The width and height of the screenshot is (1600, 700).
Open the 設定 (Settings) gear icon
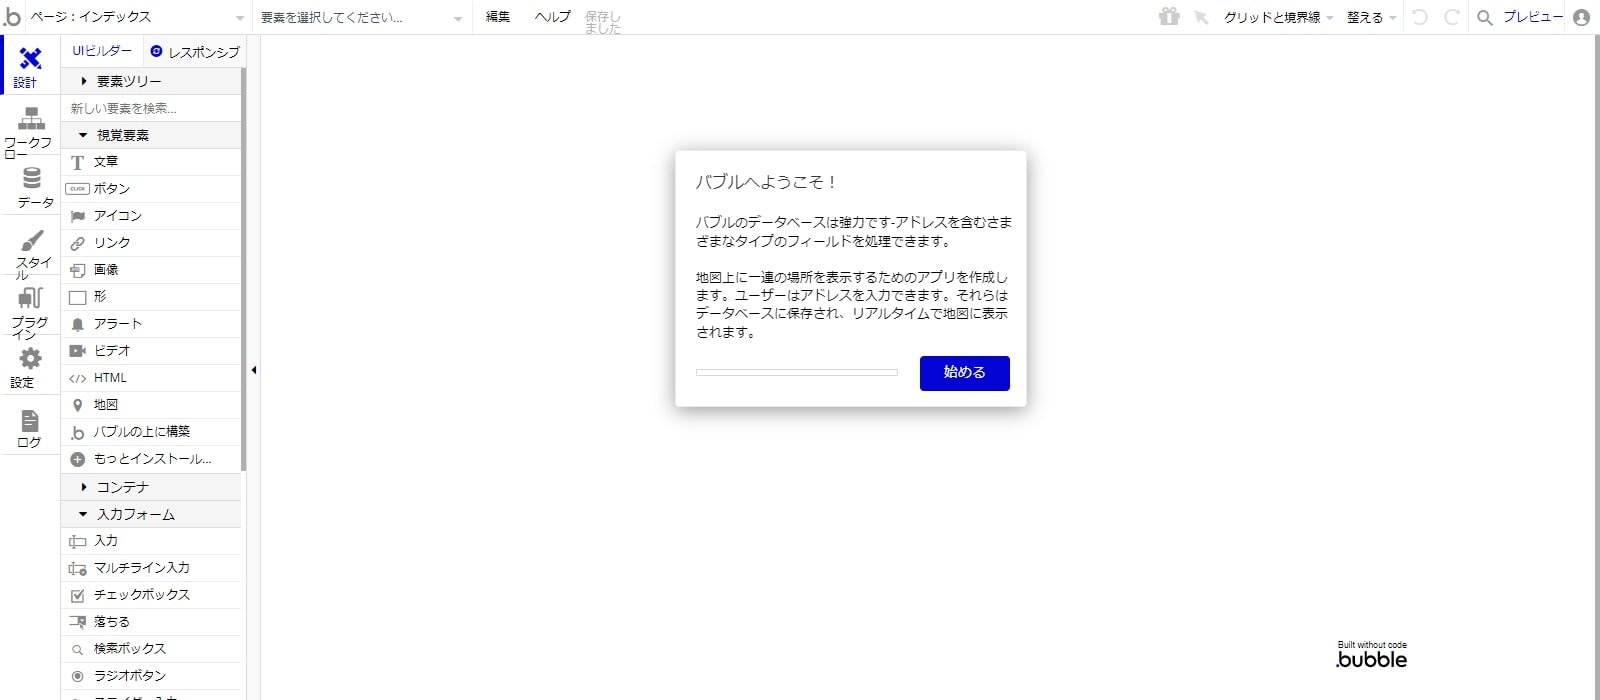[x=31, y=360]
